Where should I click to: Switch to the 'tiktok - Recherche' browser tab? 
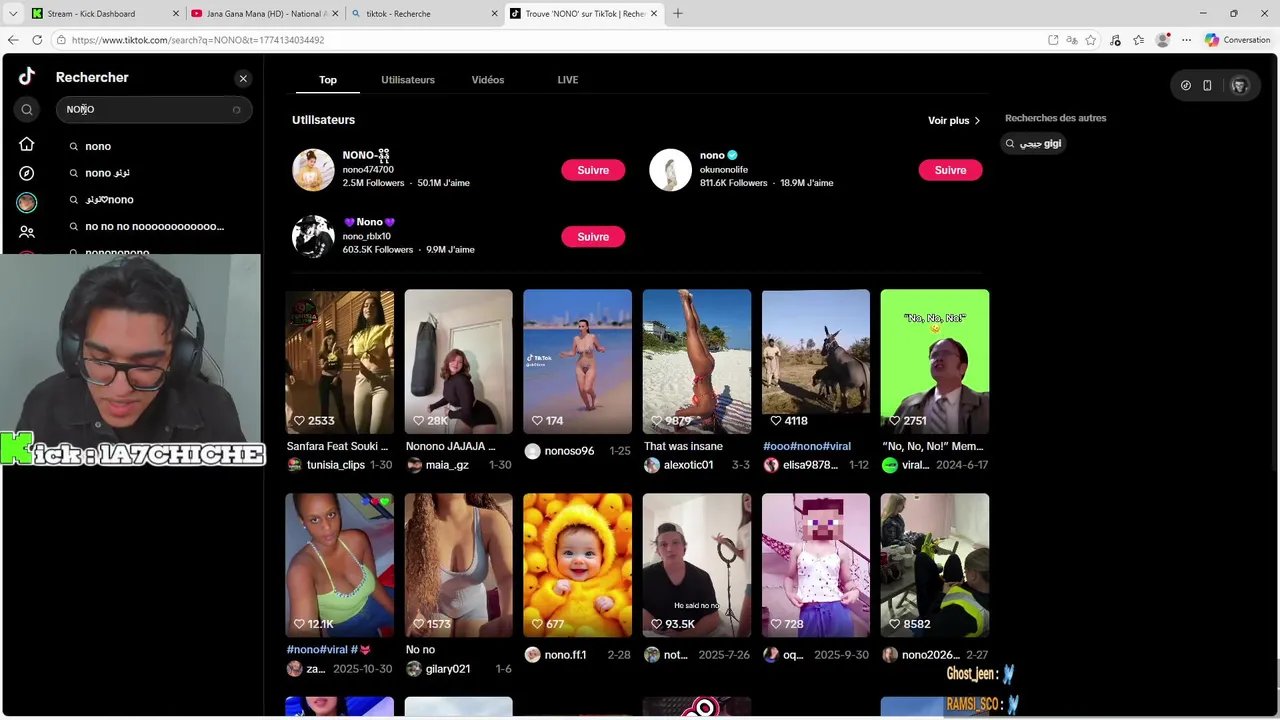pos(425,13)
